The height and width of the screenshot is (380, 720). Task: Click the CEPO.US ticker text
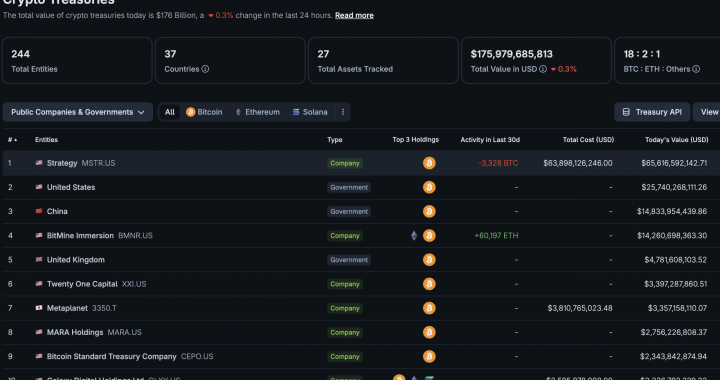tap(197, 357)
